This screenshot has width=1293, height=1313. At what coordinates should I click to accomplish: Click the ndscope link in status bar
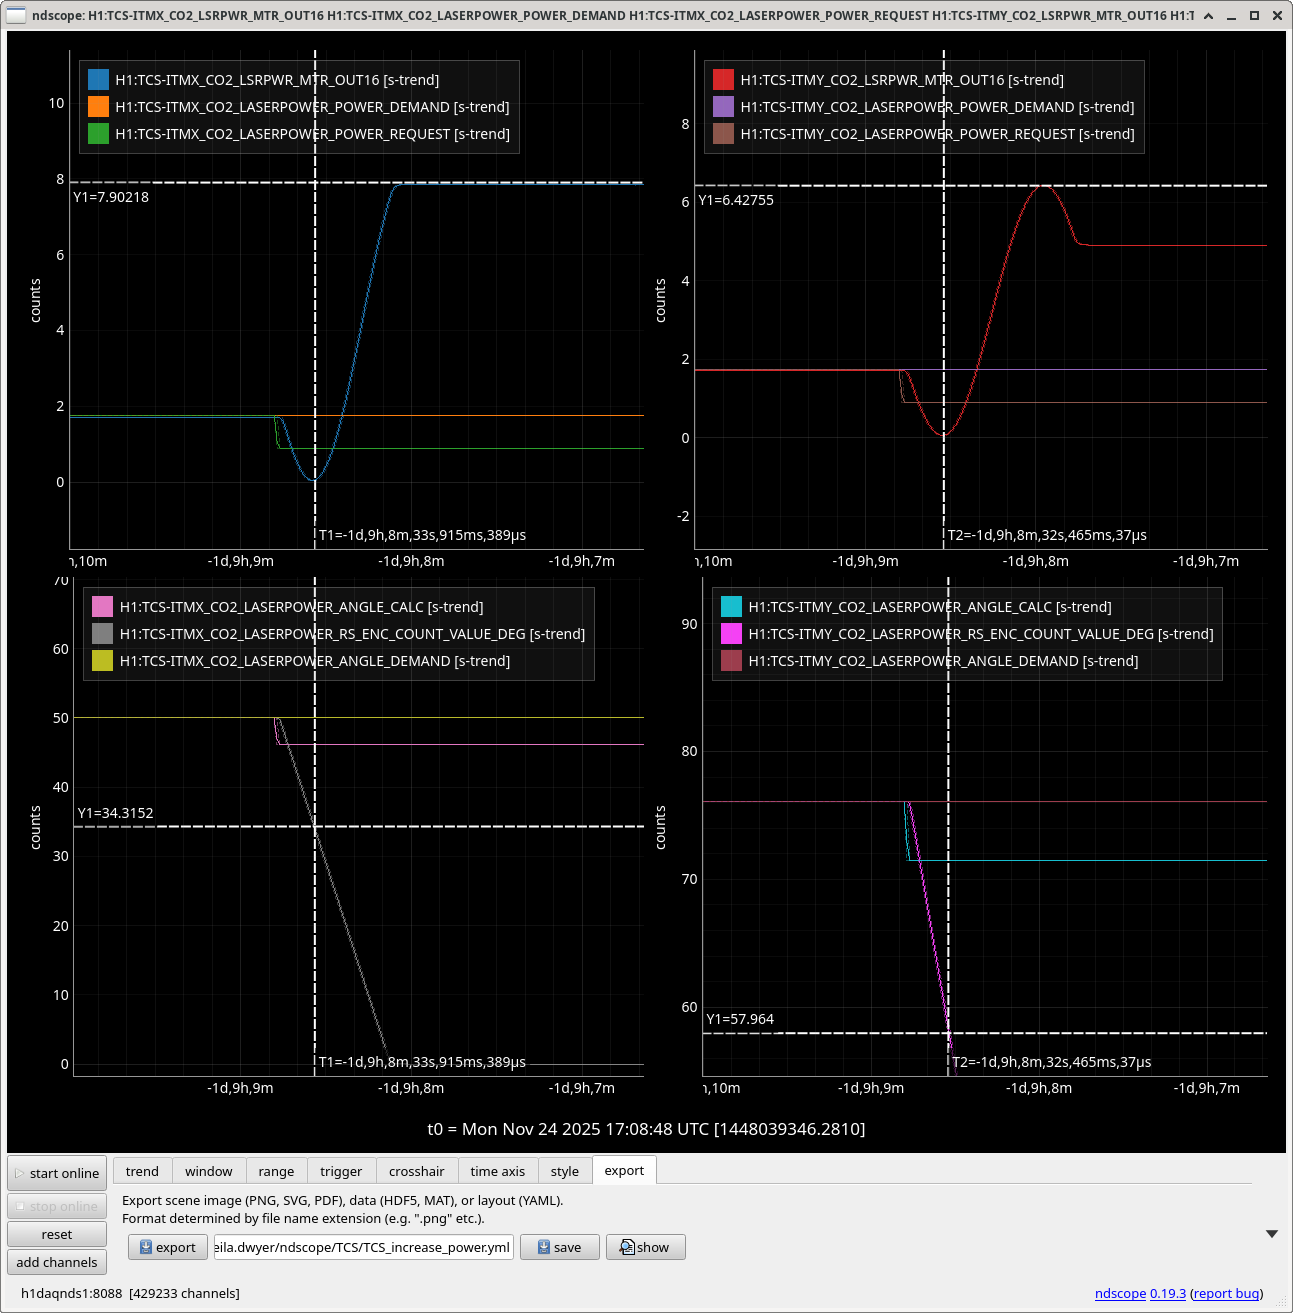pyautogui.click(x=1120, y=1293)
